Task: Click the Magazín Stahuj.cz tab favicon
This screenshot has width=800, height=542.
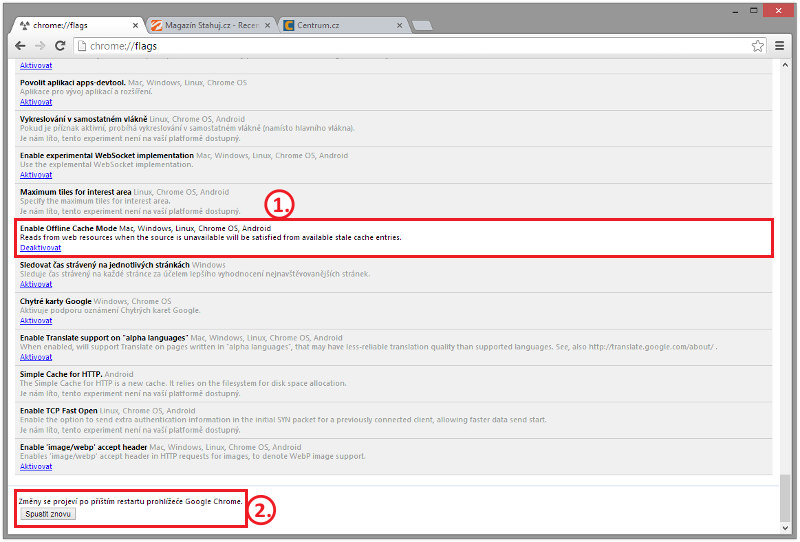Action: click(x=156, y=25)
